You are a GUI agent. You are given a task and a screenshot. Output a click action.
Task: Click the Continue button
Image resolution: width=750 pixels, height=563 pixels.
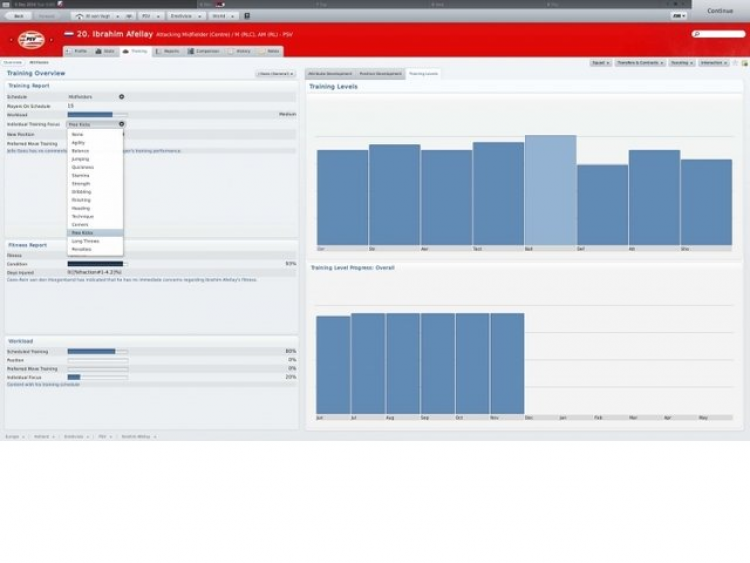(720, 11)
